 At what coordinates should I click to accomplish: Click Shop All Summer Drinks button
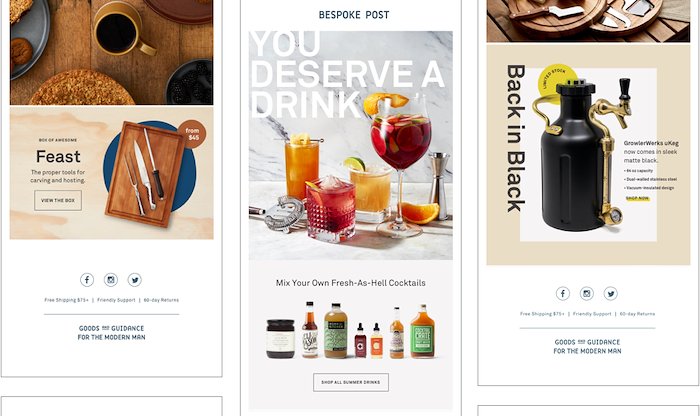pos(351,383)
